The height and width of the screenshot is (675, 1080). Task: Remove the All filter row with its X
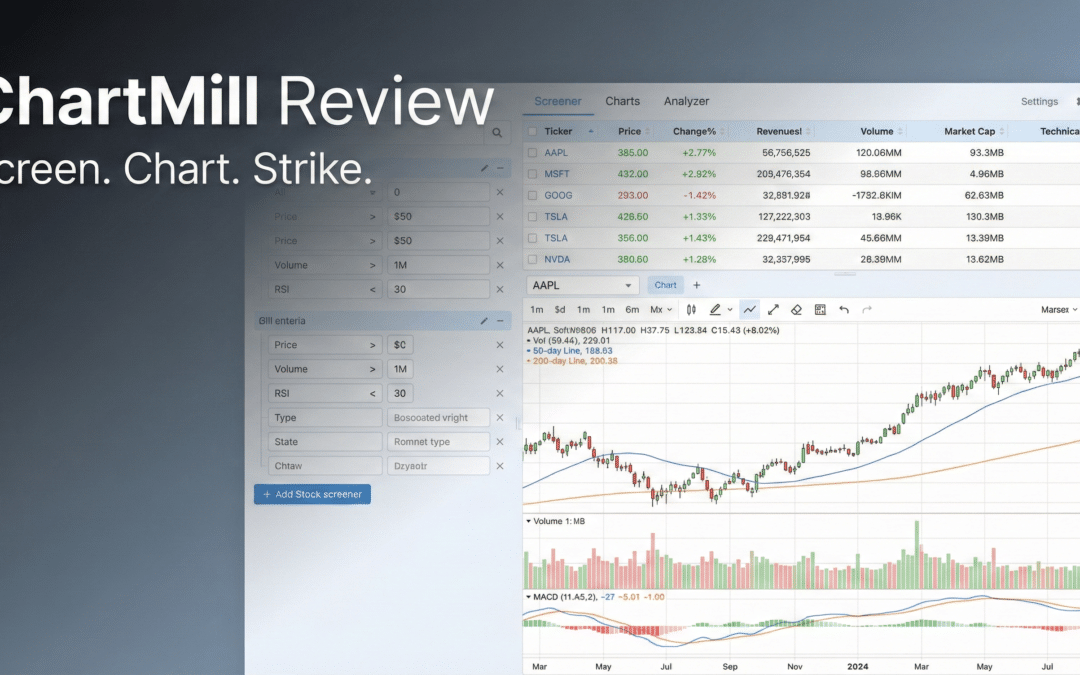pos(500,192)
